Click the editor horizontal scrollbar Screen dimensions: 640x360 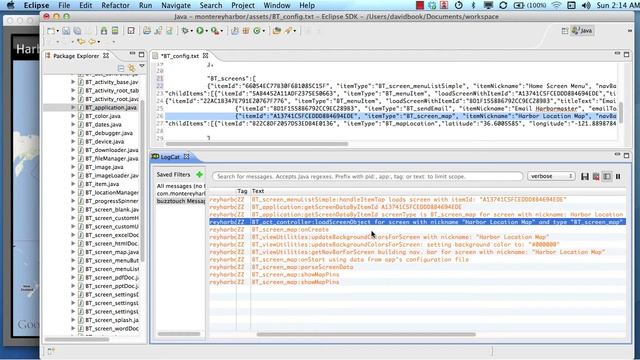(x=257, y=144)
